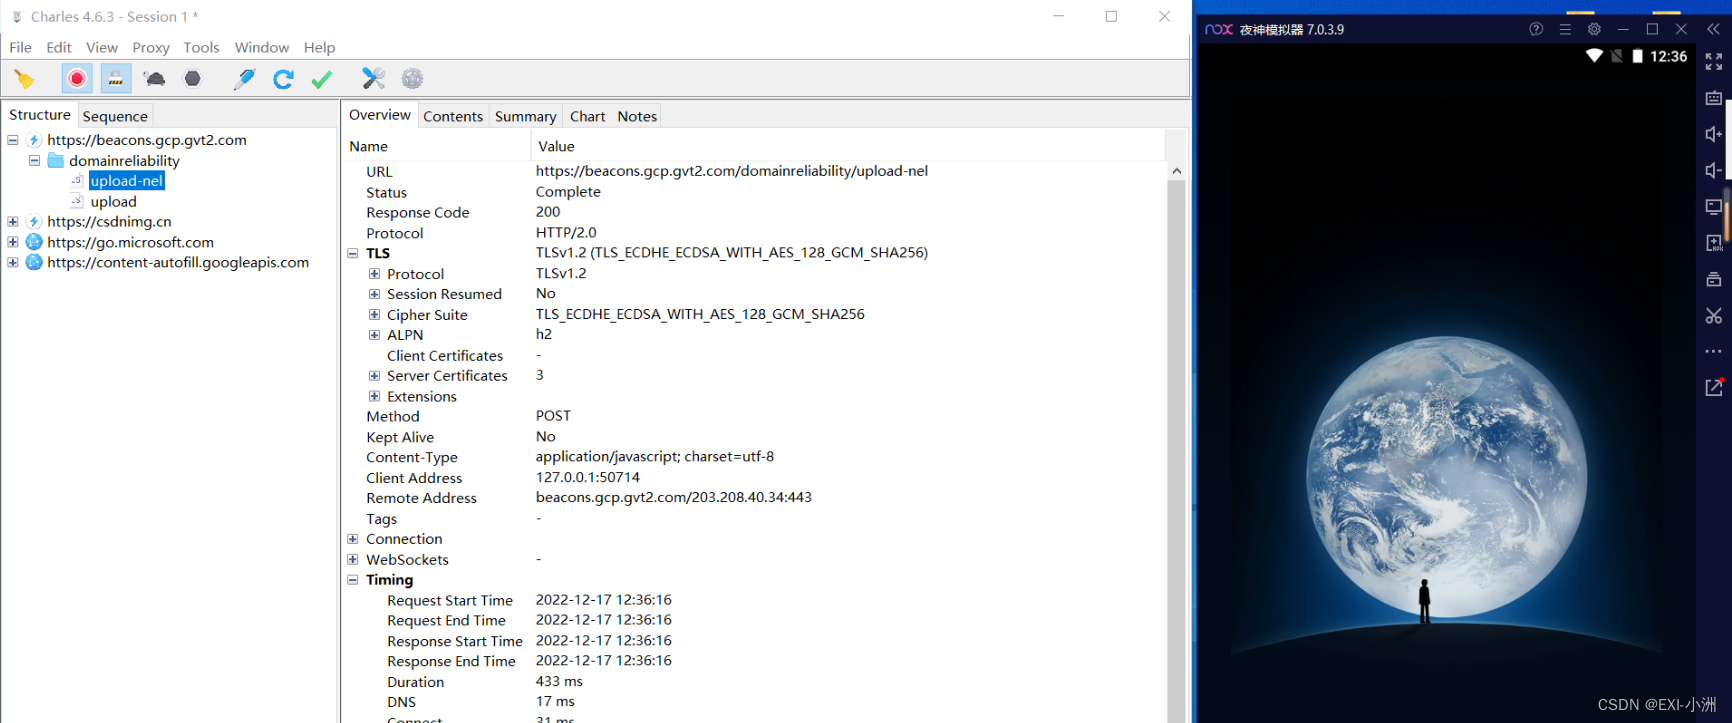Open the Nox settings gear icon
Screen dimensions: 1732x723
[1594, 29]
